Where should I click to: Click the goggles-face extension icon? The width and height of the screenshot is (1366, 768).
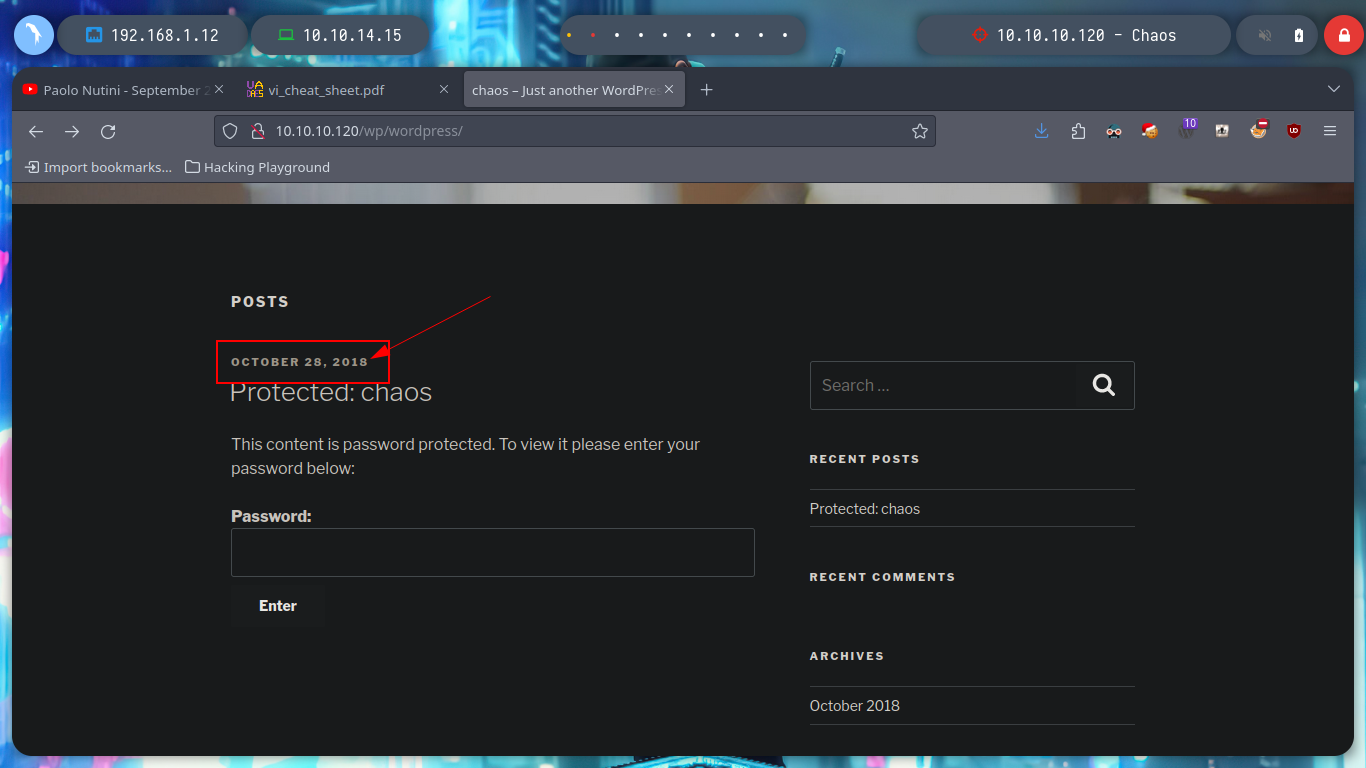click(x=1114, y=131)
